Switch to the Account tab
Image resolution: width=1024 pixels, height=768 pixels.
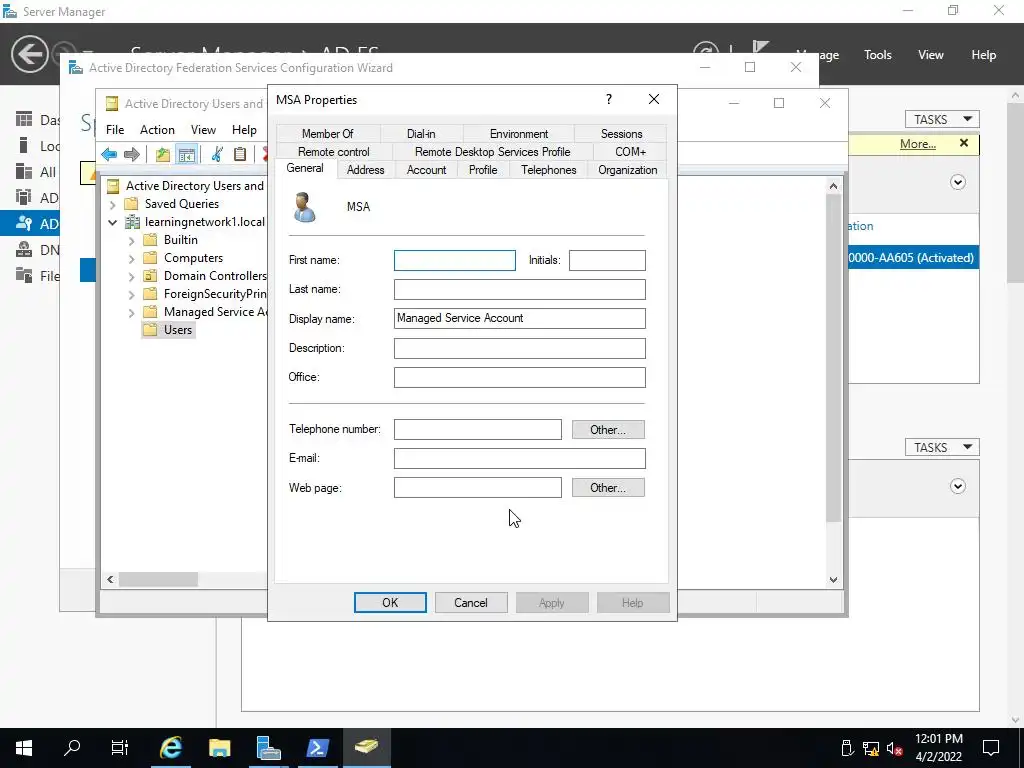click(426, 170)
